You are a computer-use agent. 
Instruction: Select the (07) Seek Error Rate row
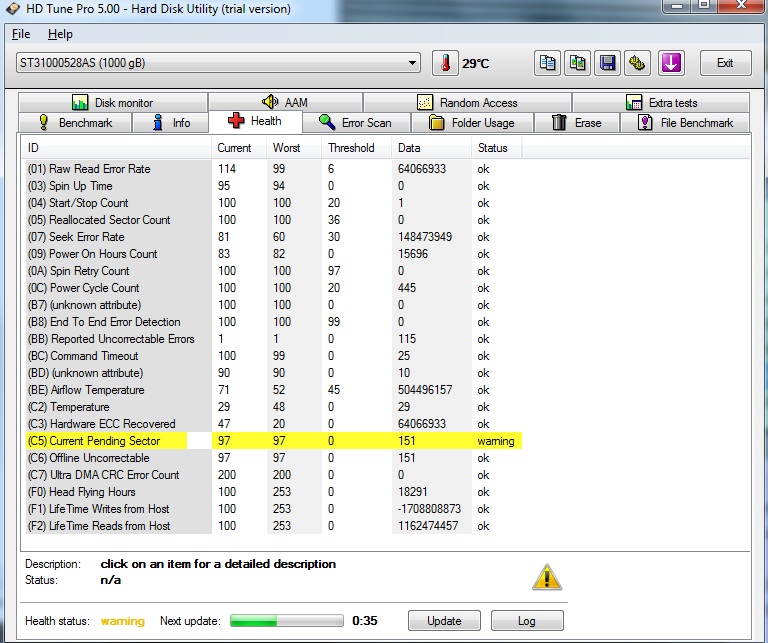click(x=272, y=237)
